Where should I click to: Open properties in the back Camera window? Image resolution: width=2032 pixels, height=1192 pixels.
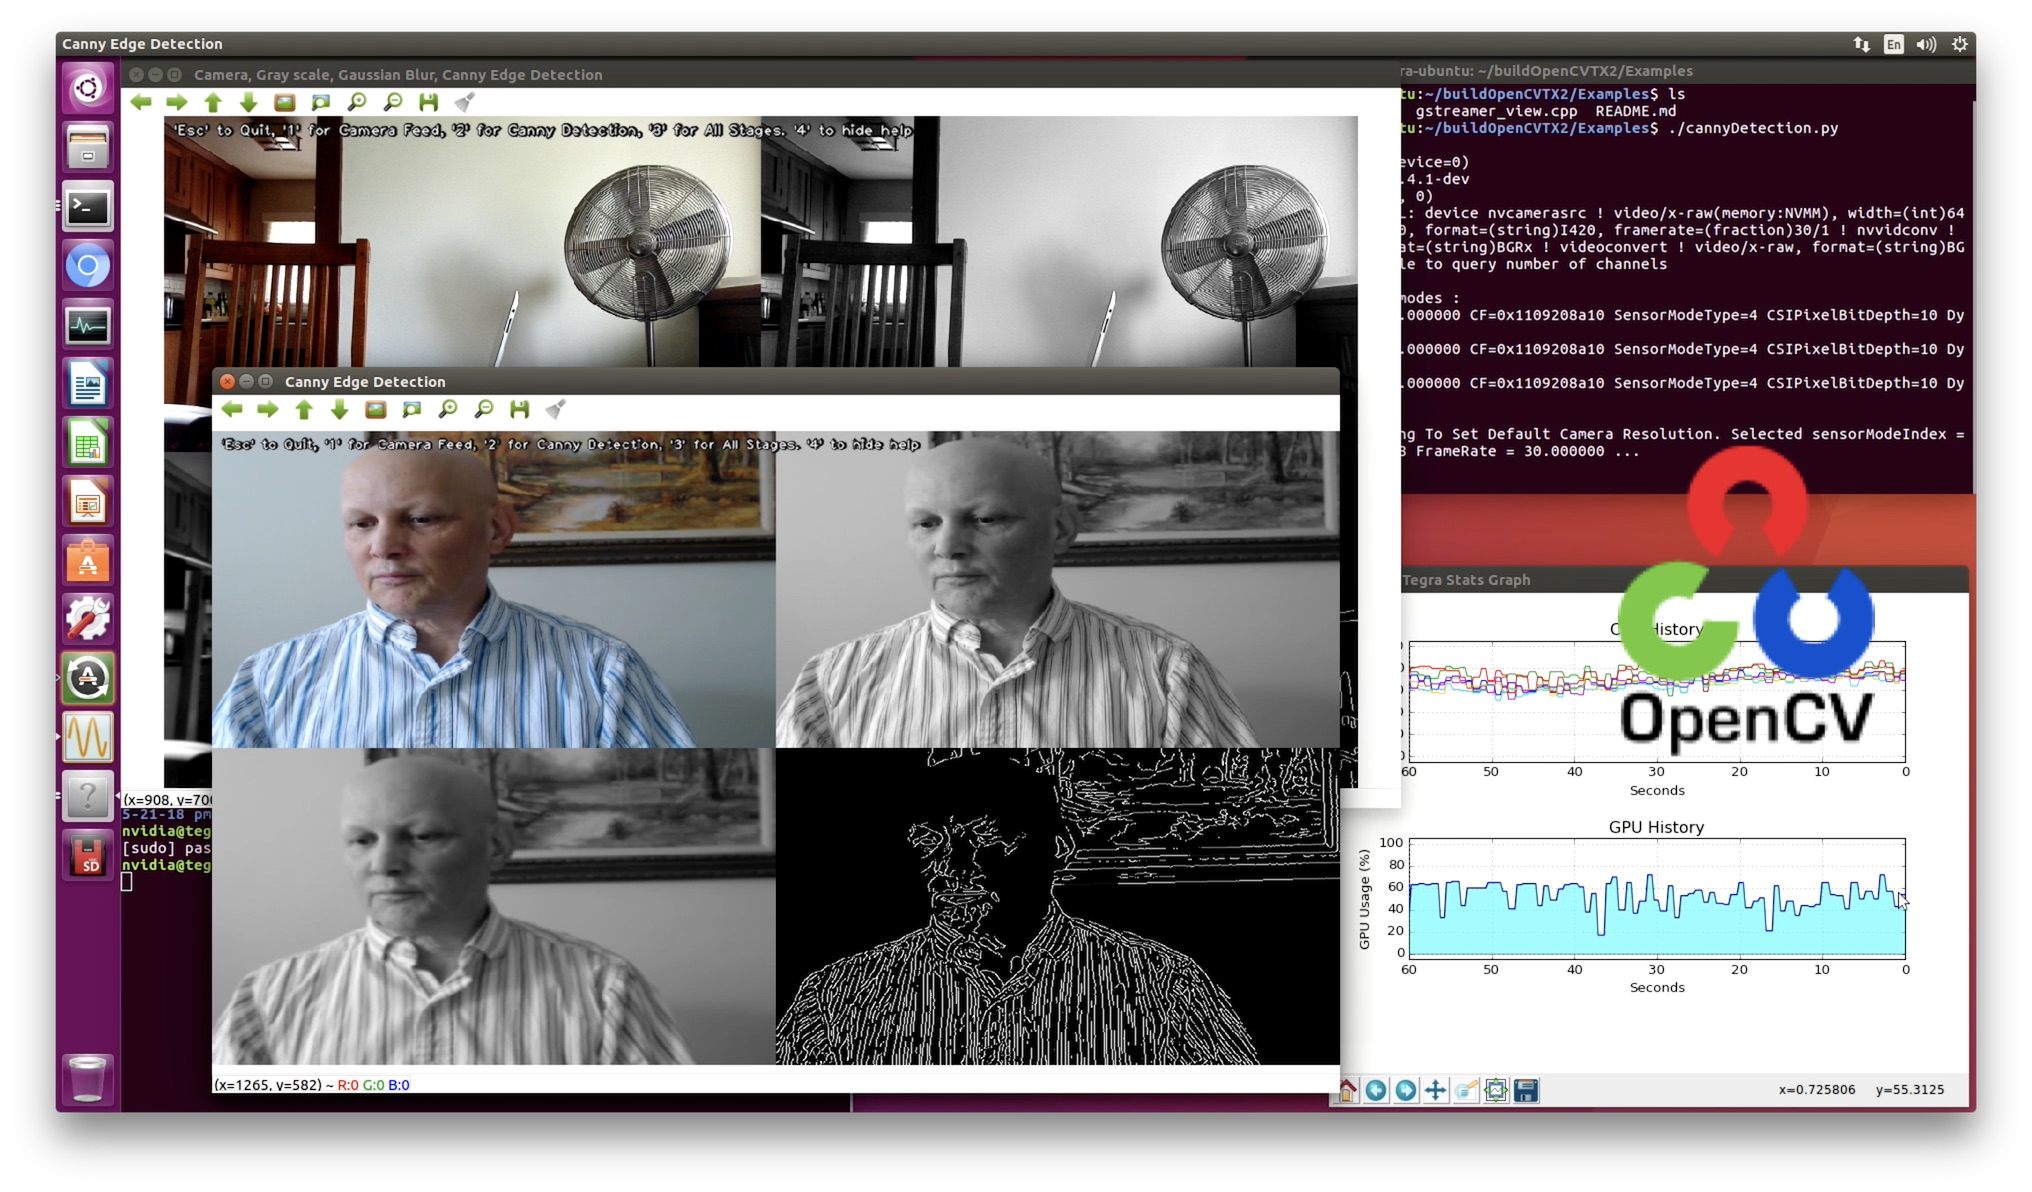(x=465, y=102)
